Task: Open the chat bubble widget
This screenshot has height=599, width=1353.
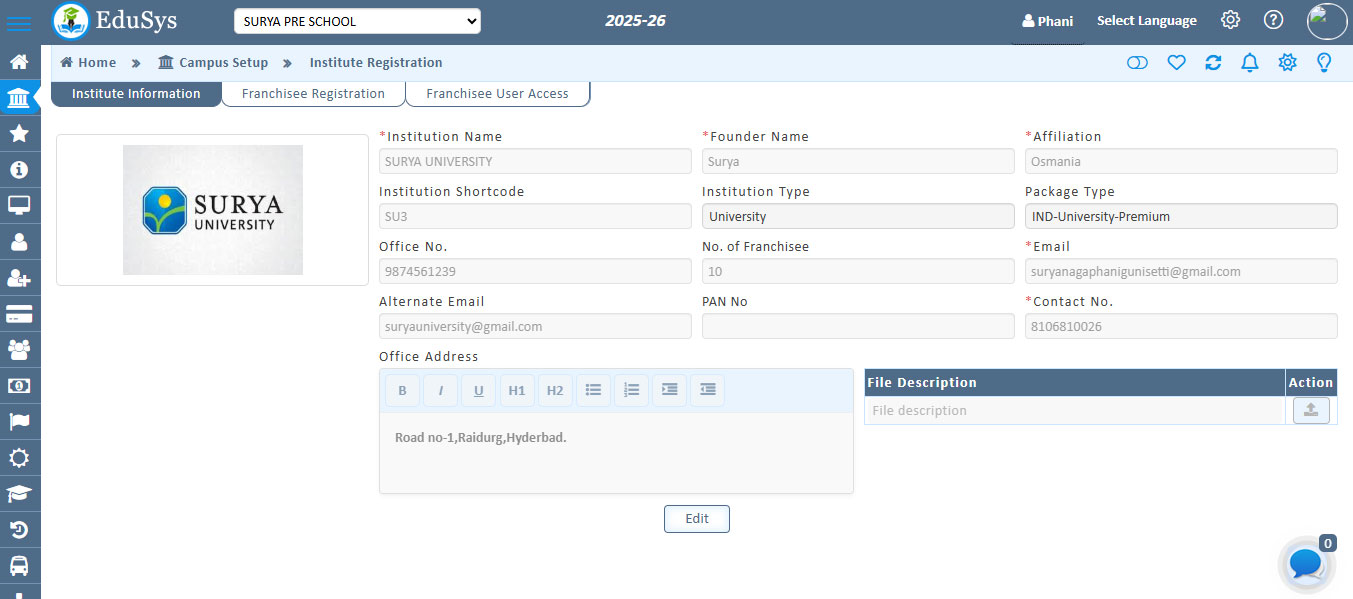Action: (x=1306, y=564)
